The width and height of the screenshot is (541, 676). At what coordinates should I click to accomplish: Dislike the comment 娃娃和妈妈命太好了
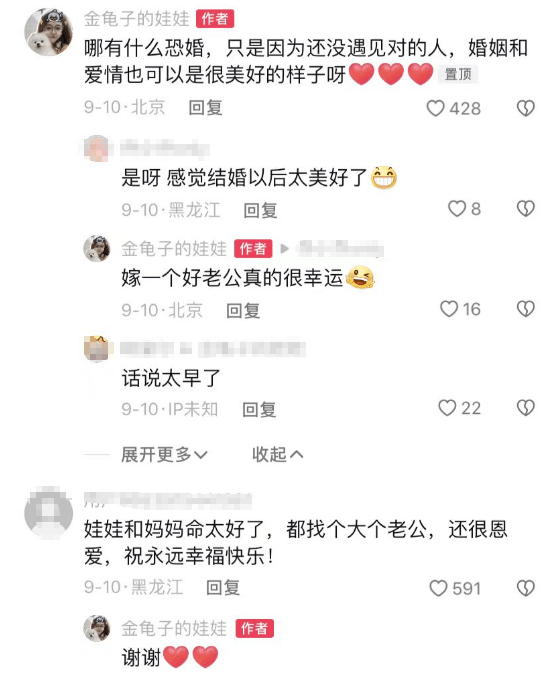coord(525,588)
